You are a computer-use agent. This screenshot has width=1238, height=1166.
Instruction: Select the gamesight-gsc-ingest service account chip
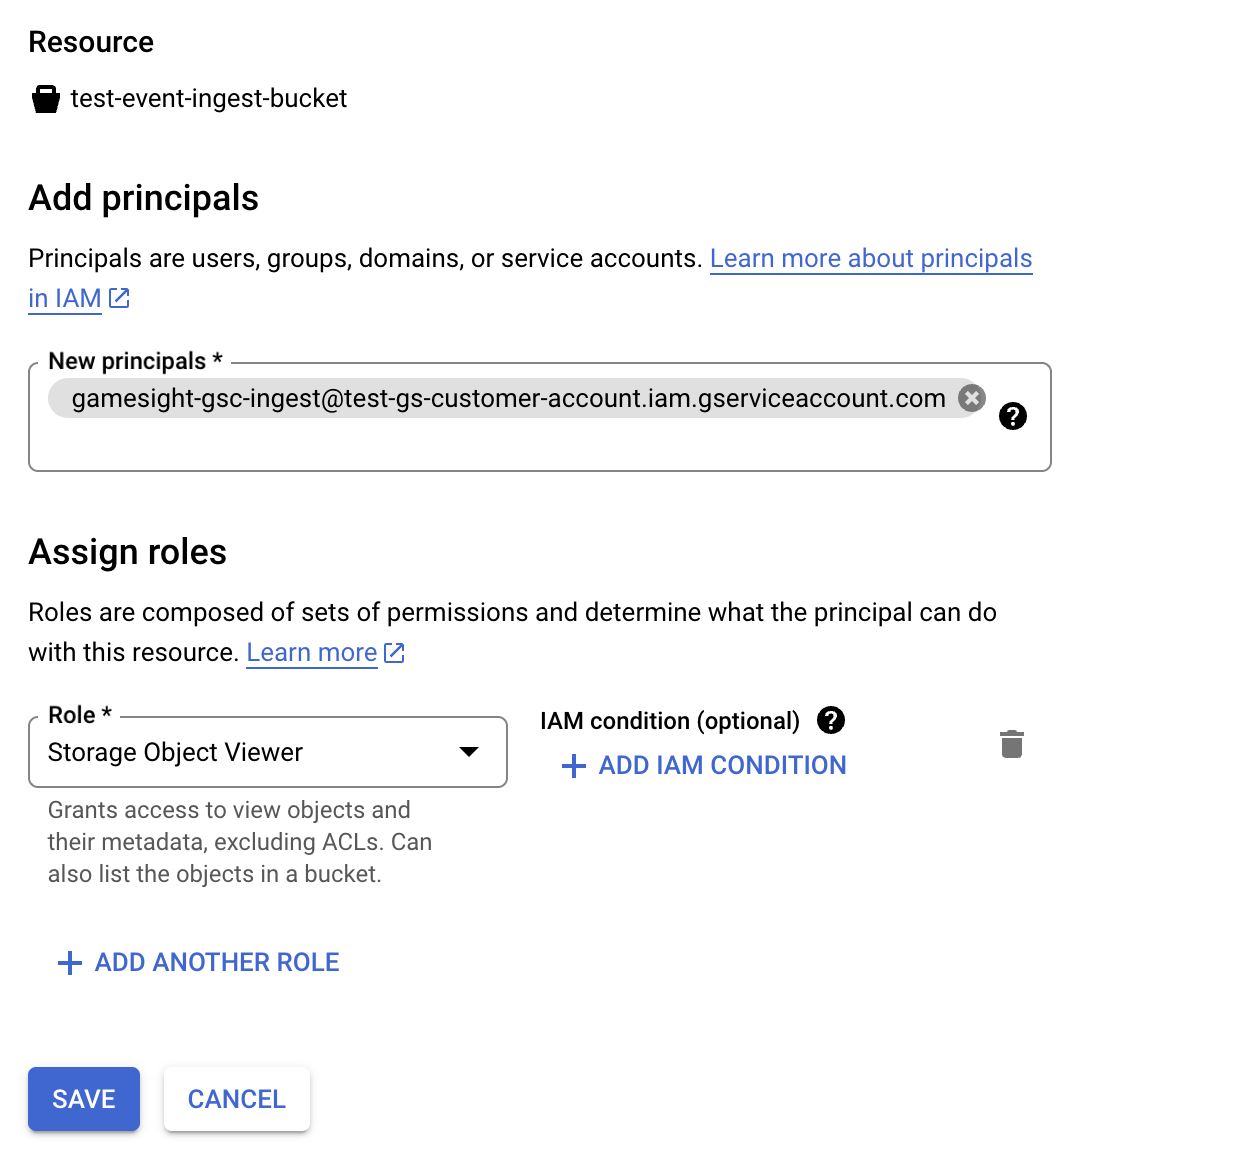tap(508, 398)
